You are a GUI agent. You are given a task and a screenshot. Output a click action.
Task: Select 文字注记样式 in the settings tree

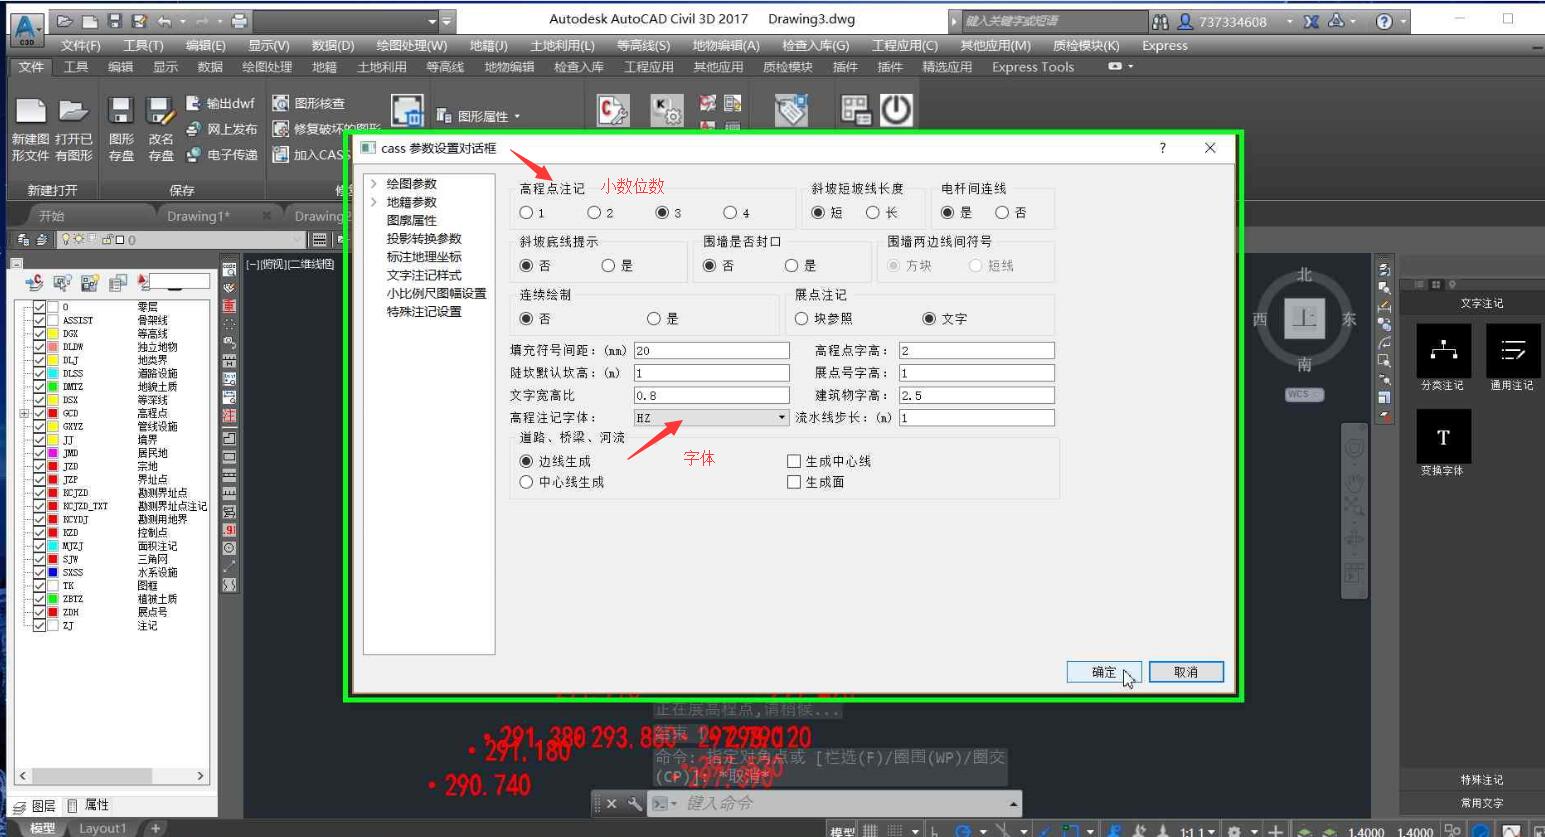click(424, 275)
